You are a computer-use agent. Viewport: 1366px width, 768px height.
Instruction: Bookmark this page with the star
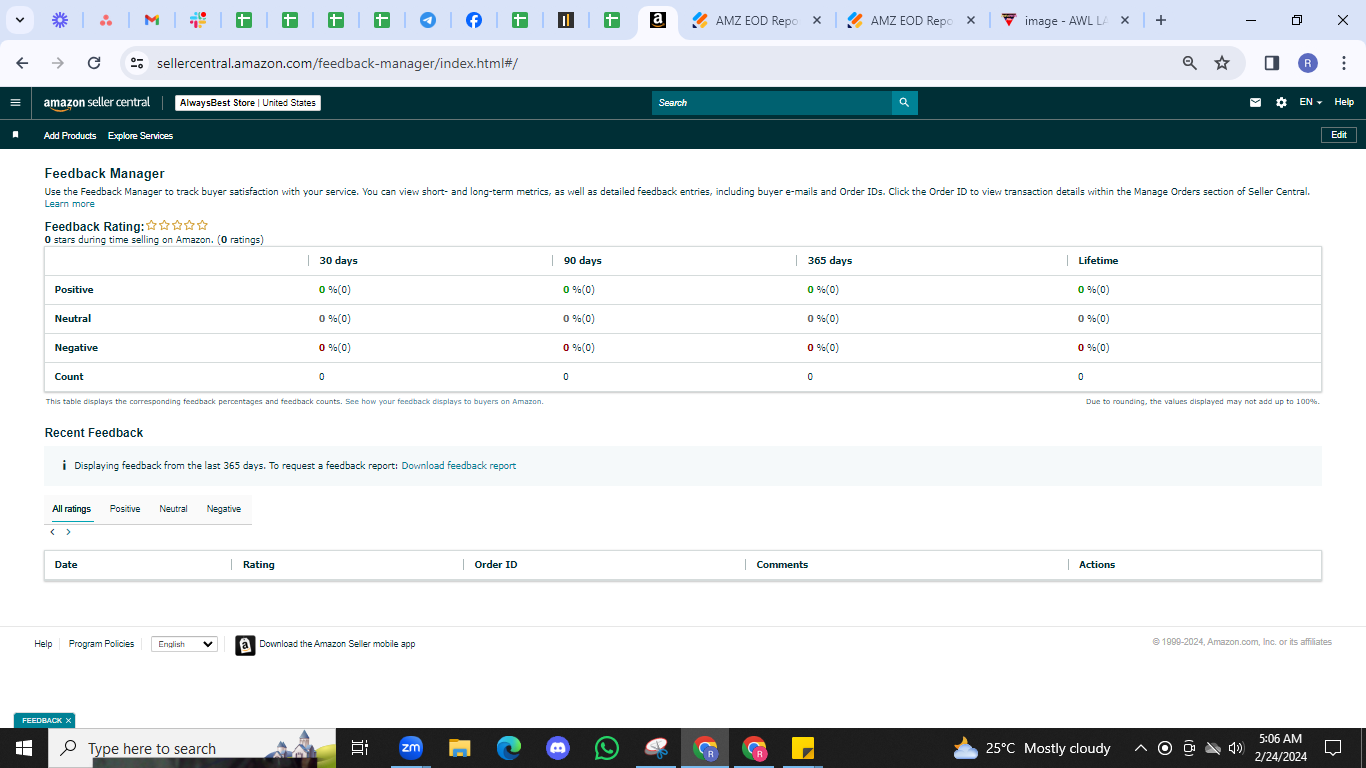click(x=1222, y=63)
